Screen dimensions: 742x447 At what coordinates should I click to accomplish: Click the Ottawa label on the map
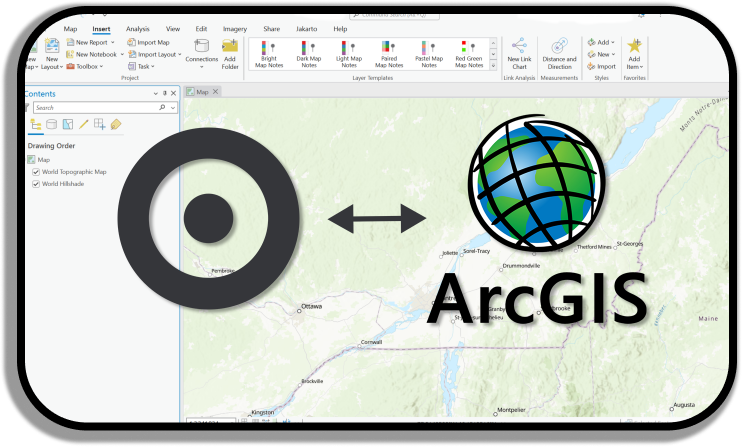pyautogui.click(x=312, y=307)
